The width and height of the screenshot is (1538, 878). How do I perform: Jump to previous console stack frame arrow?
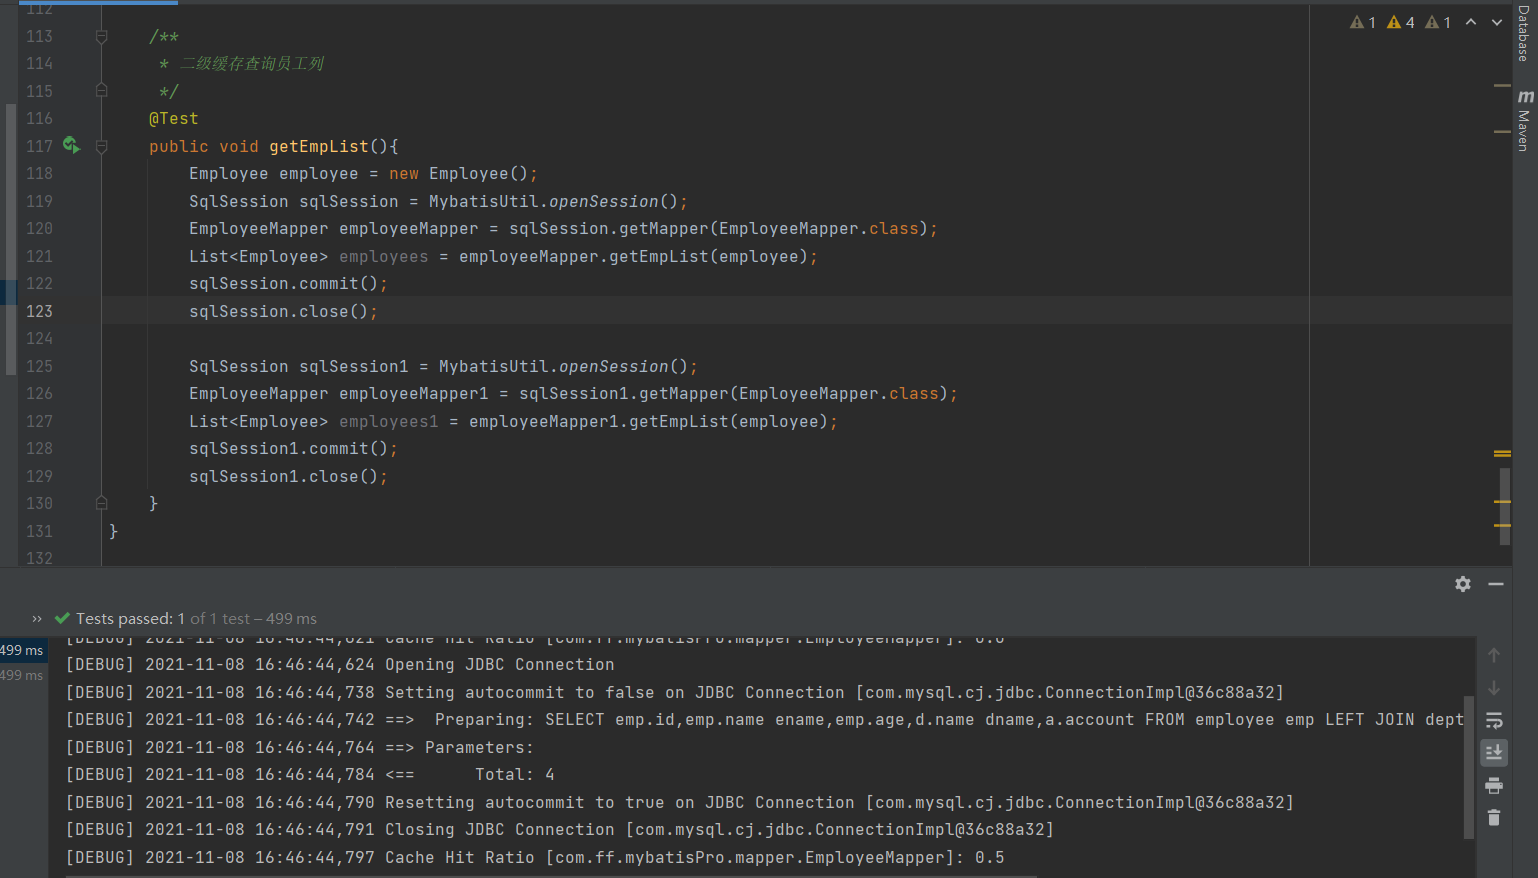1494,655
